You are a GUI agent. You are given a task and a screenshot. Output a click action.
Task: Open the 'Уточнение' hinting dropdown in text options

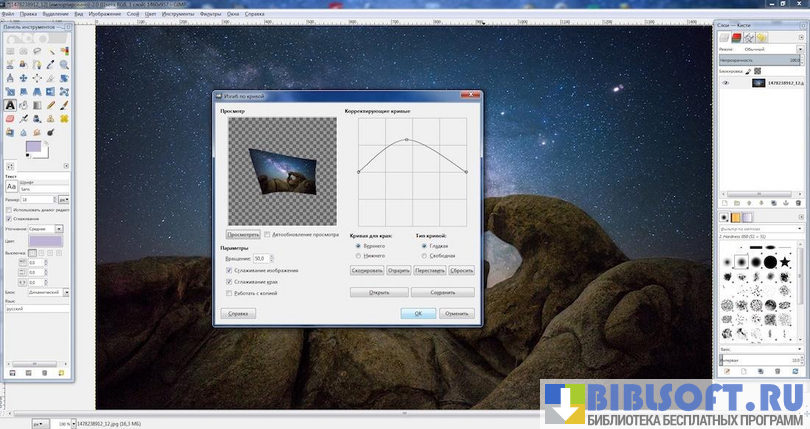point(46,229)
